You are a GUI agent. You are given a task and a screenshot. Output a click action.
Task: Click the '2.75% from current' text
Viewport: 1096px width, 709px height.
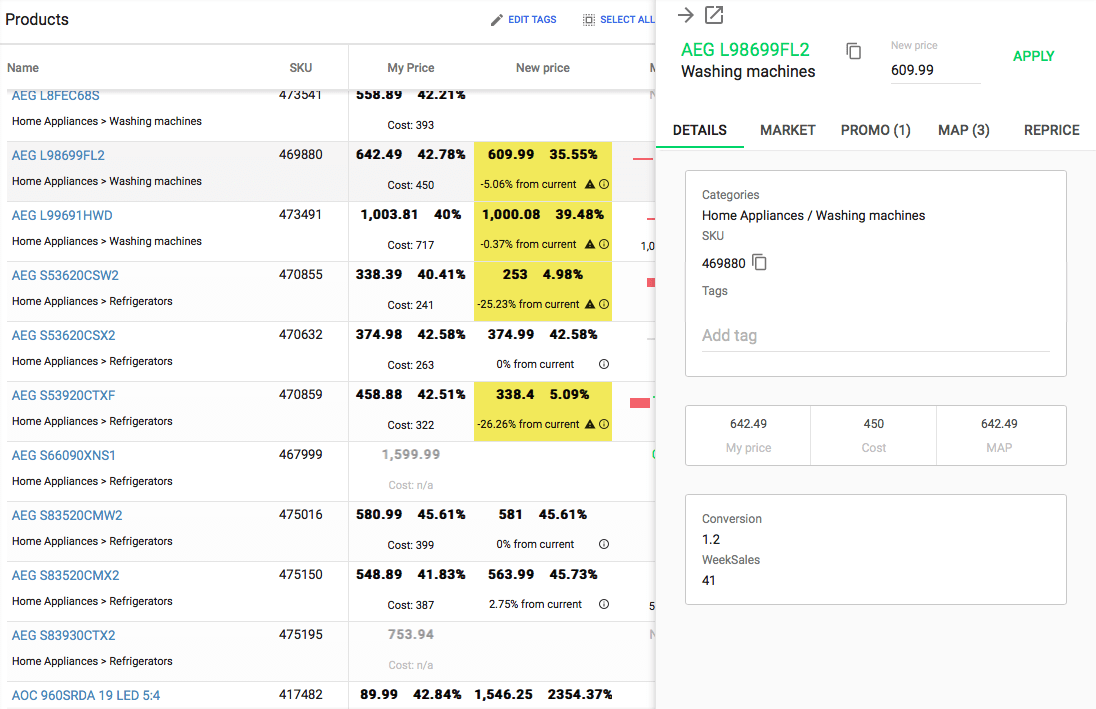click(x=535, y=604)
